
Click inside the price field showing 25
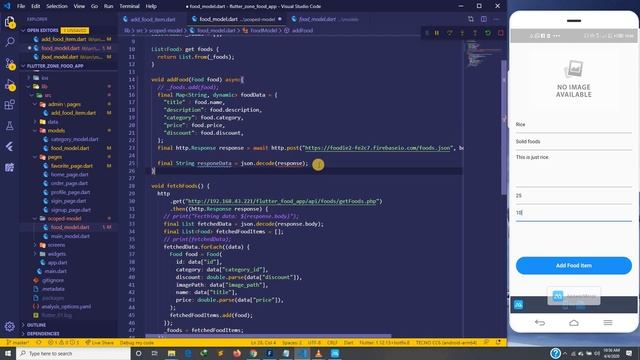573,196
